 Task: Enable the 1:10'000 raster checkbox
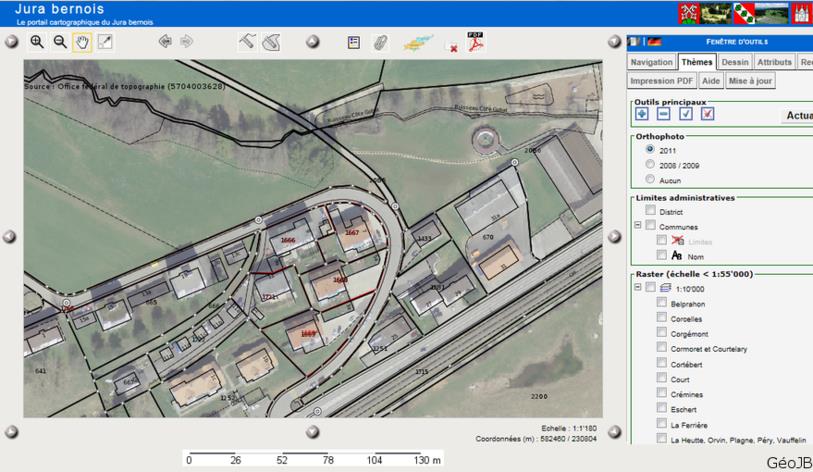650,287
